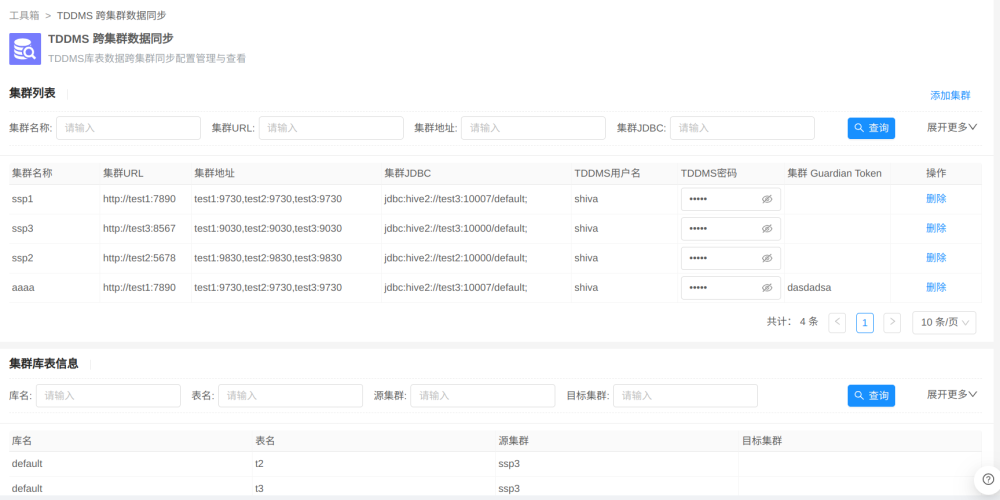Click the TDDMS database search logo icon
The height and width of the screenshot is (500, 1000).
pyautogui.click(x=25, y=49)
